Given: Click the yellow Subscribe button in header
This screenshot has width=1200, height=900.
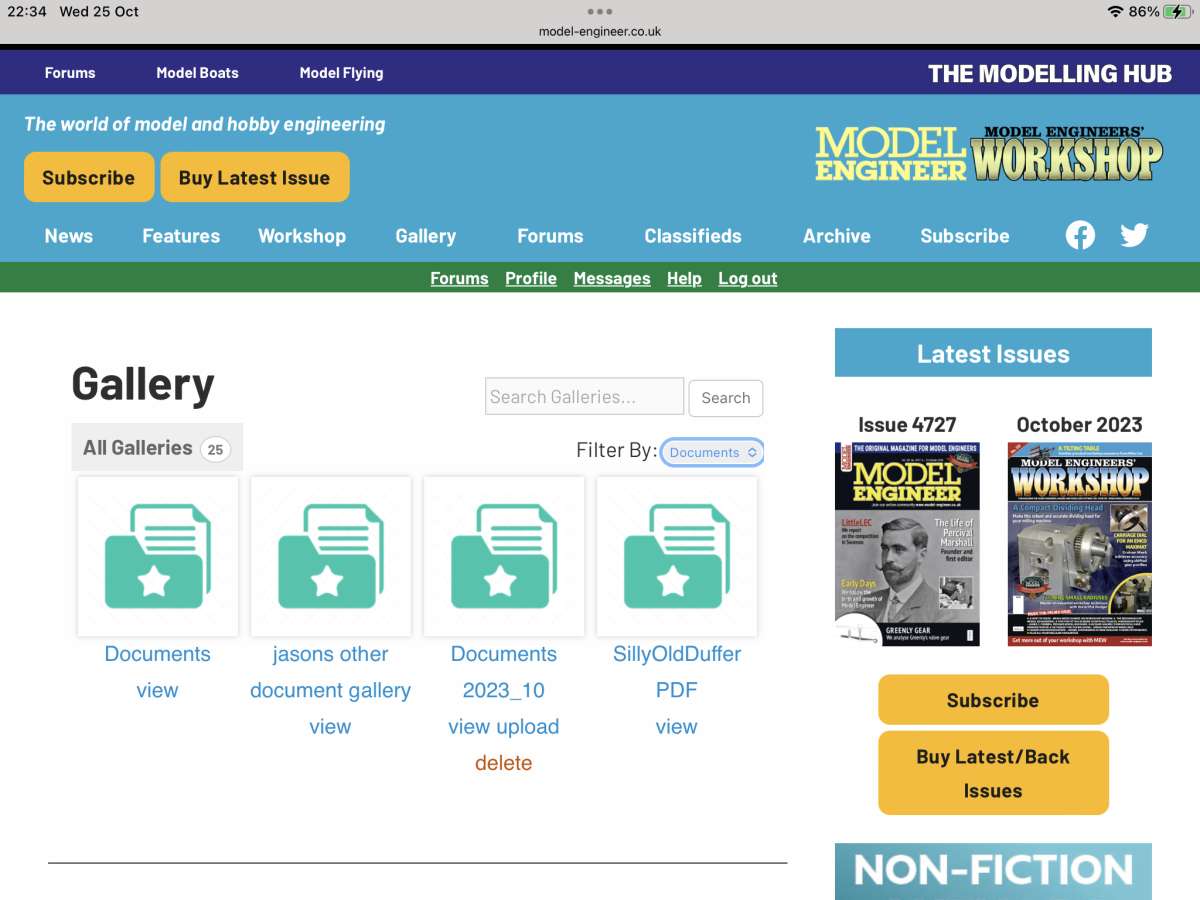Looking at the screenshot, I should pyautogui.click(x=89, y=177).
